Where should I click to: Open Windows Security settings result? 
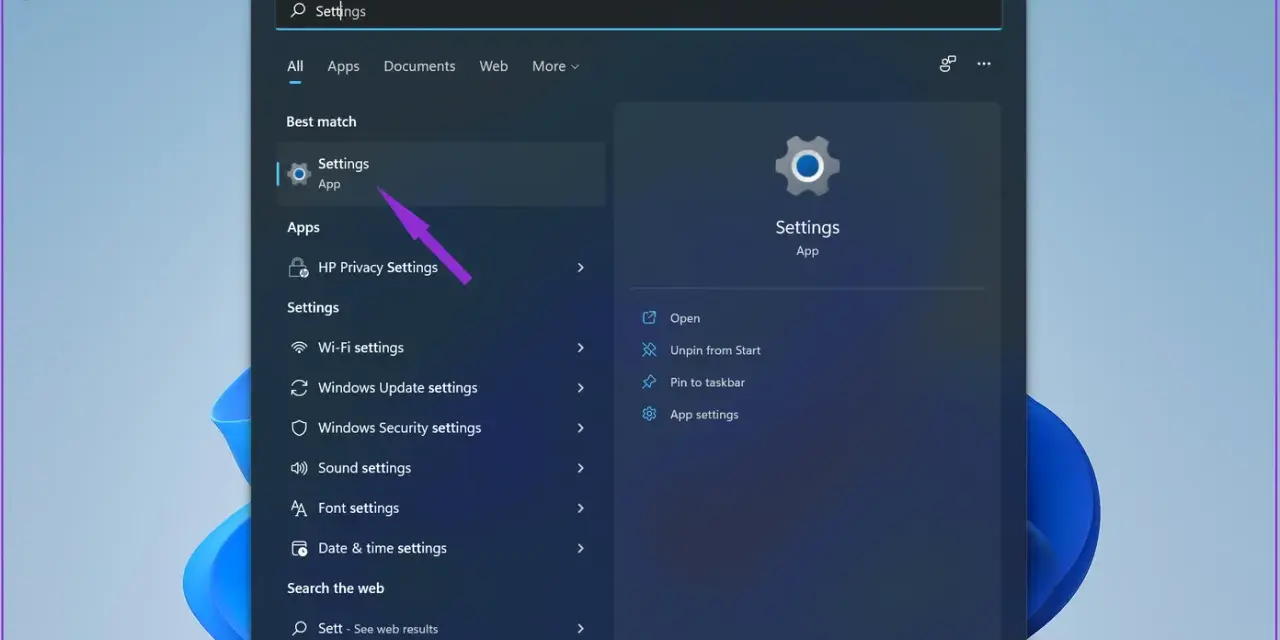[441, 428]
